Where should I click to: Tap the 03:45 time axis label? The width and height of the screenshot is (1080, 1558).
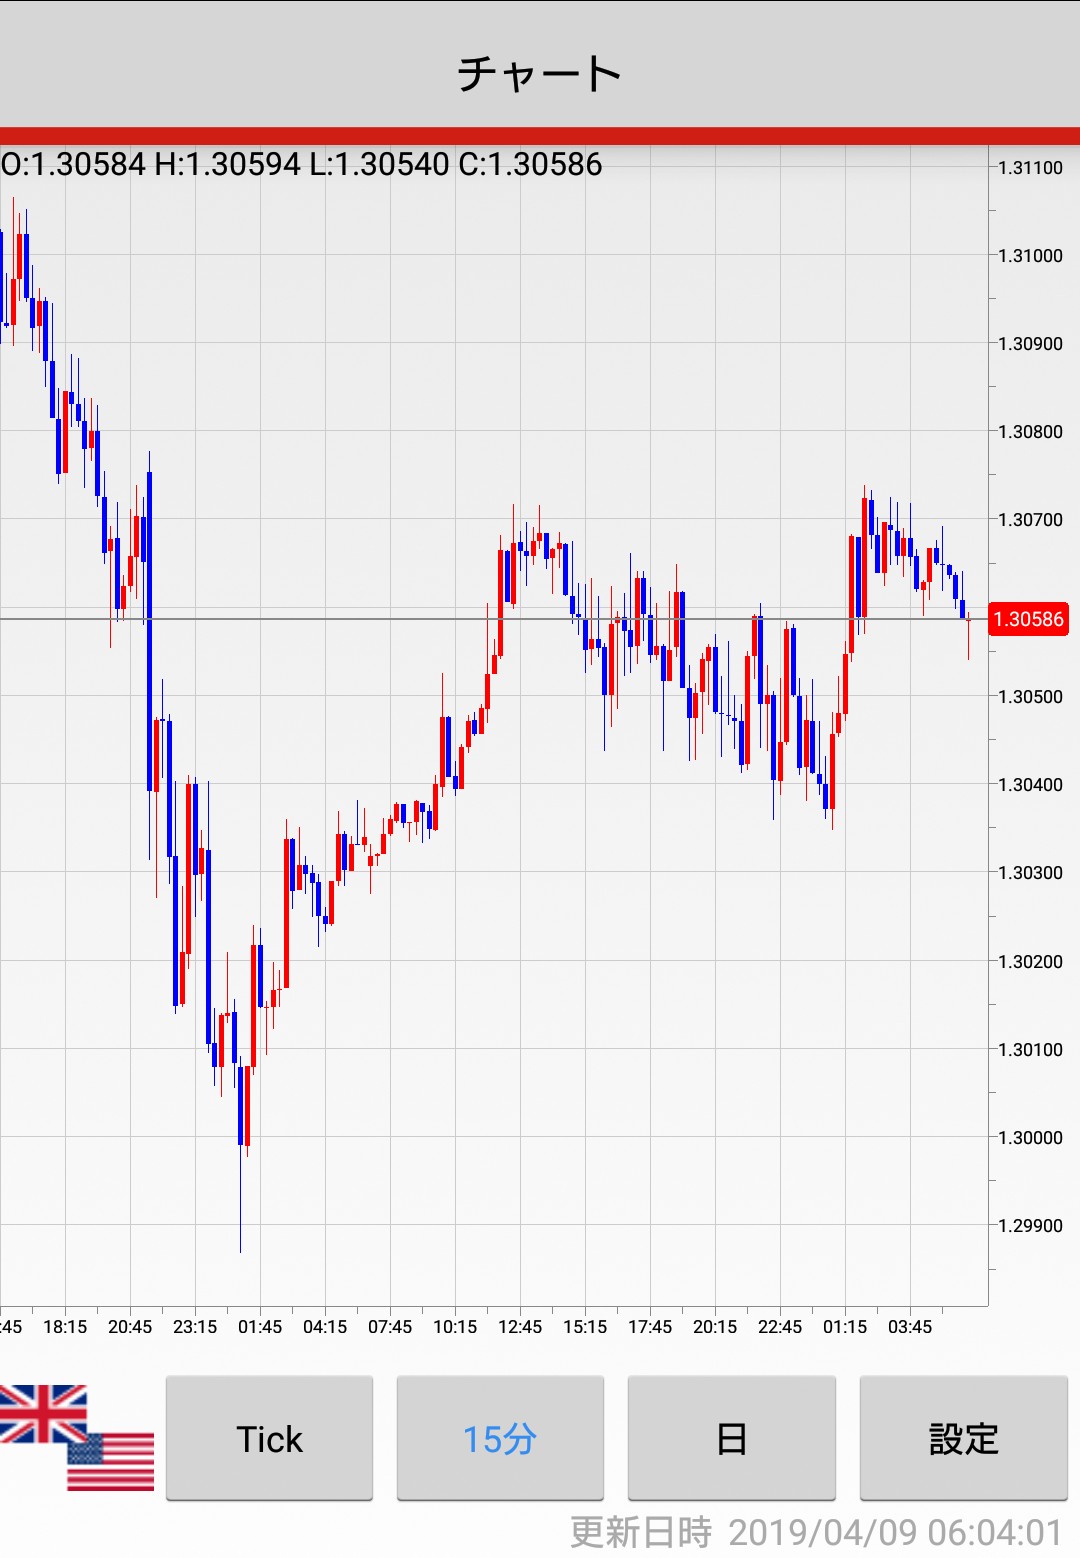click(910, 1327)
